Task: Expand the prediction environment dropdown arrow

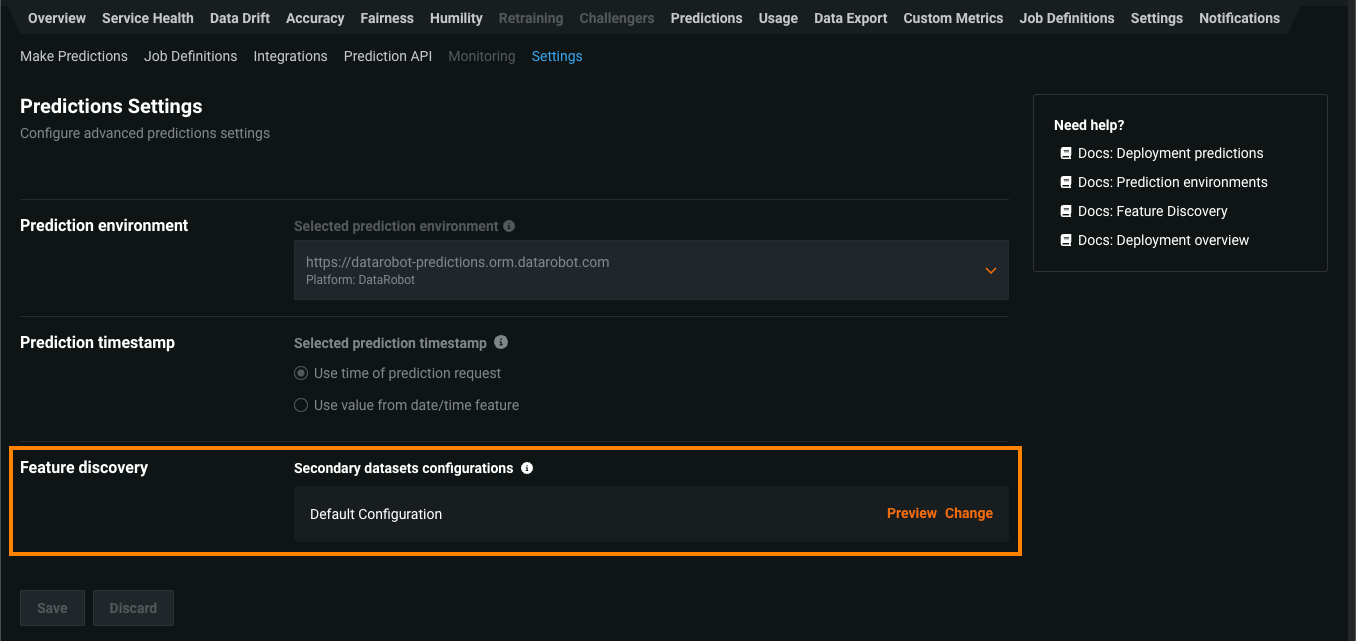Action: [x=990, y=270]
